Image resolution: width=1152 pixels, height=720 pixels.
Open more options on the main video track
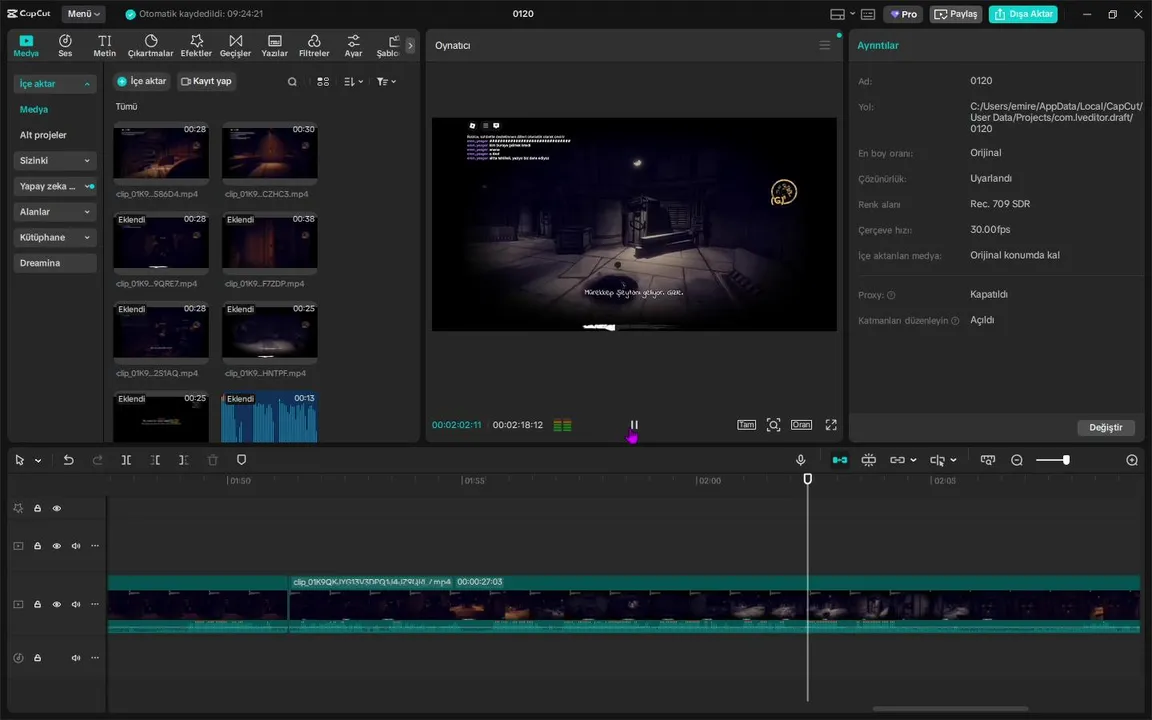95,604
